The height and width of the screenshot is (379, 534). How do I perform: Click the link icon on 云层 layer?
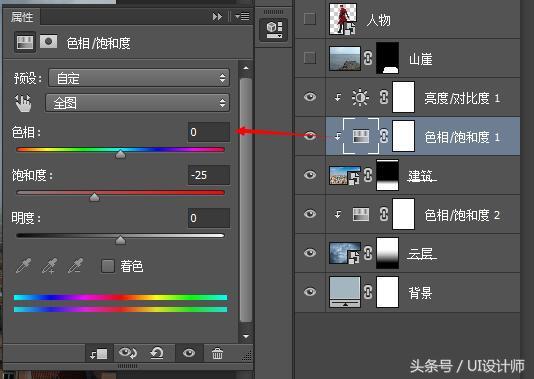point(368,253)
